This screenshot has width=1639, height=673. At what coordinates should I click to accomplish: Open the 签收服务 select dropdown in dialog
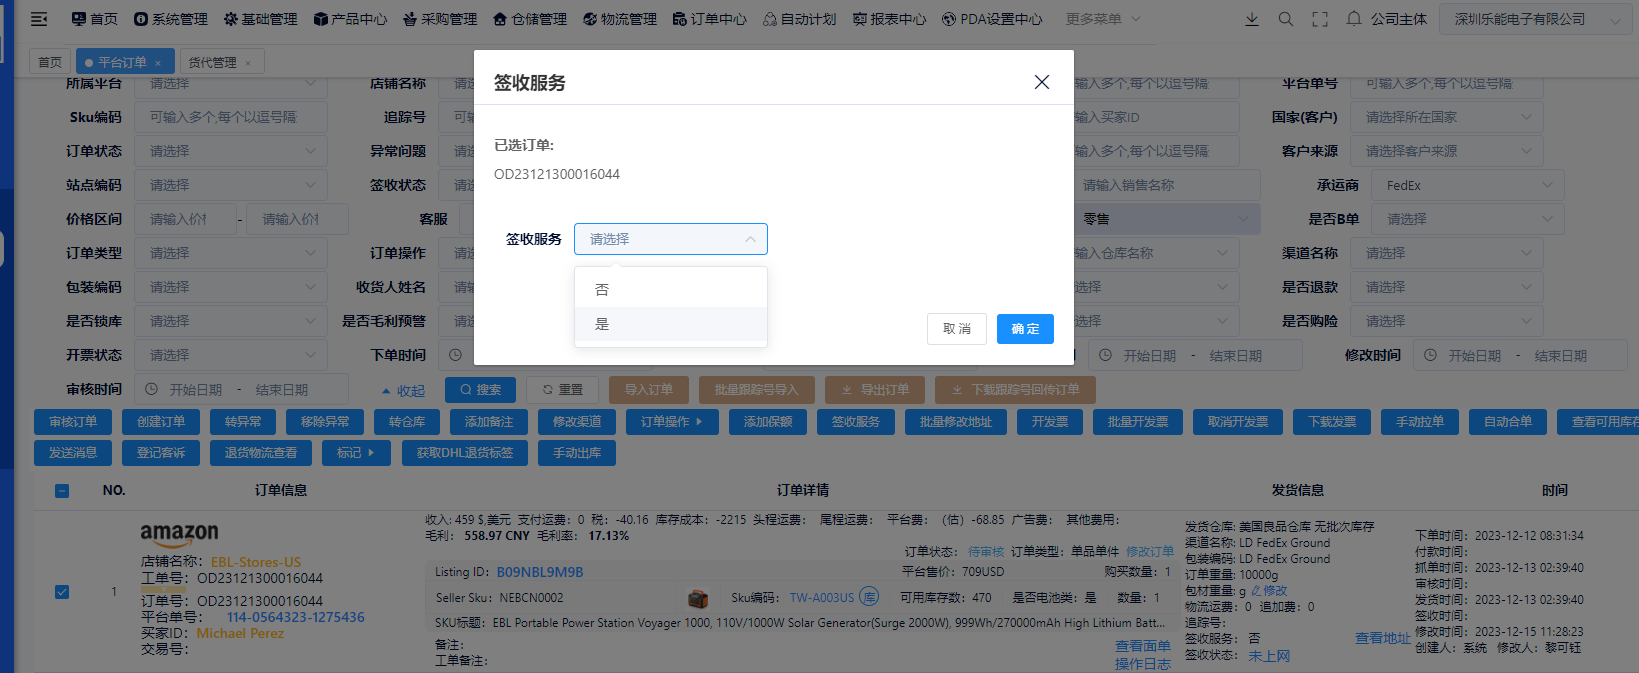coord(671,239)
